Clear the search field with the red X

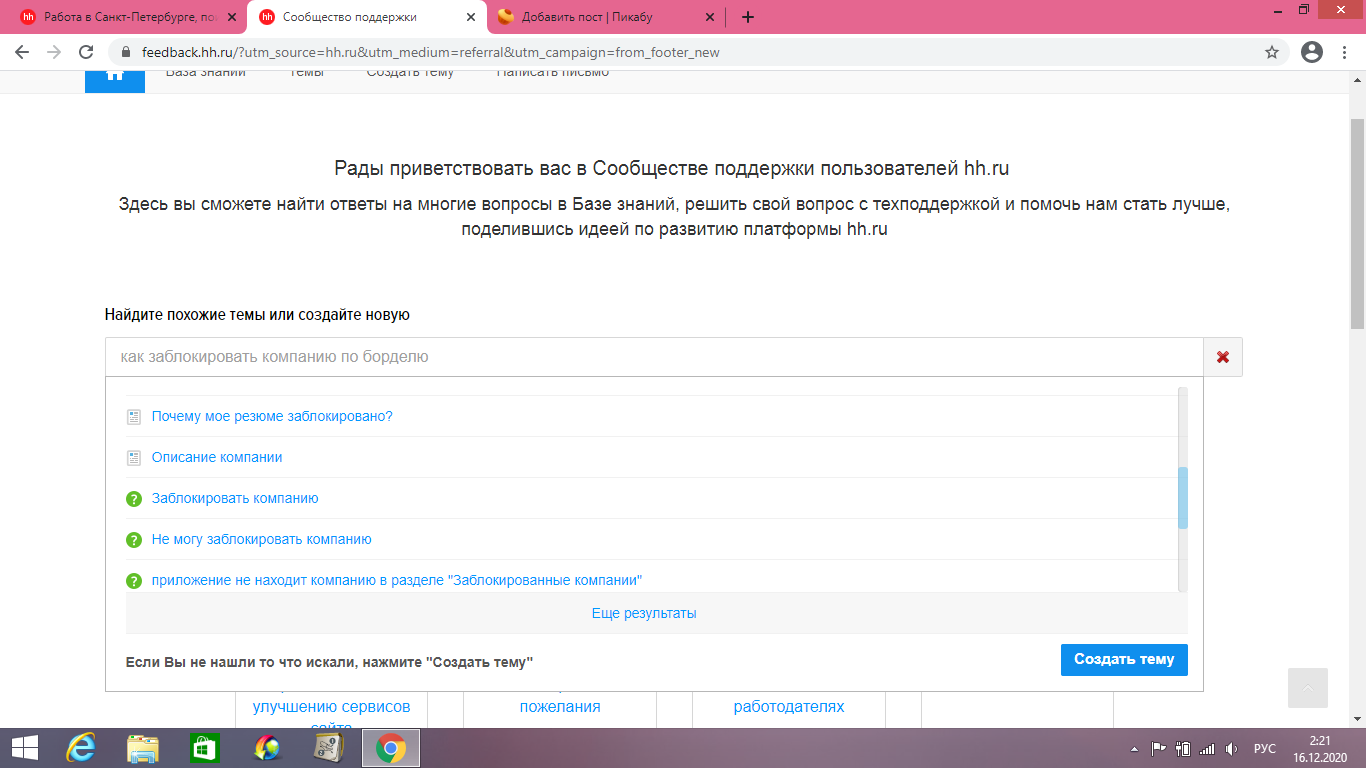coord(1222,357)
